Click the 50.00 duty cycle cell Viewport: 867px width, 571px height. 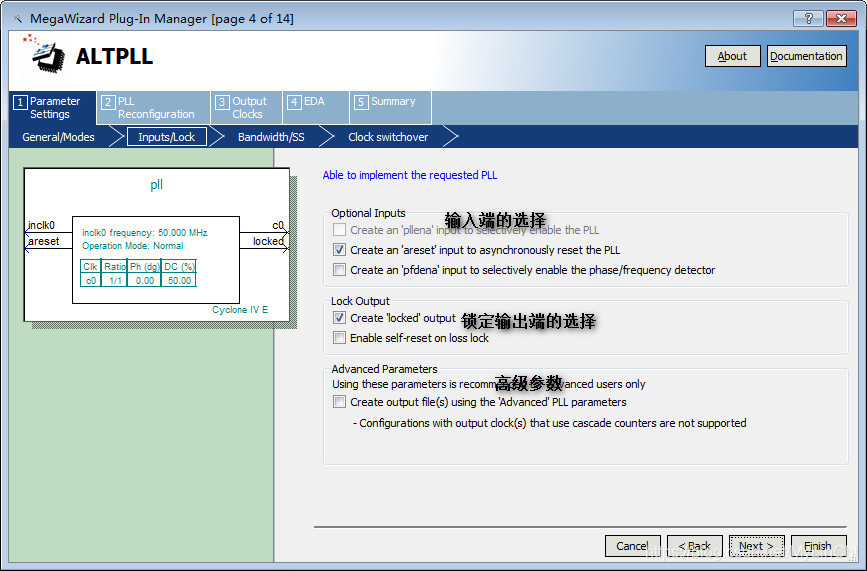[x=179, y=280]
